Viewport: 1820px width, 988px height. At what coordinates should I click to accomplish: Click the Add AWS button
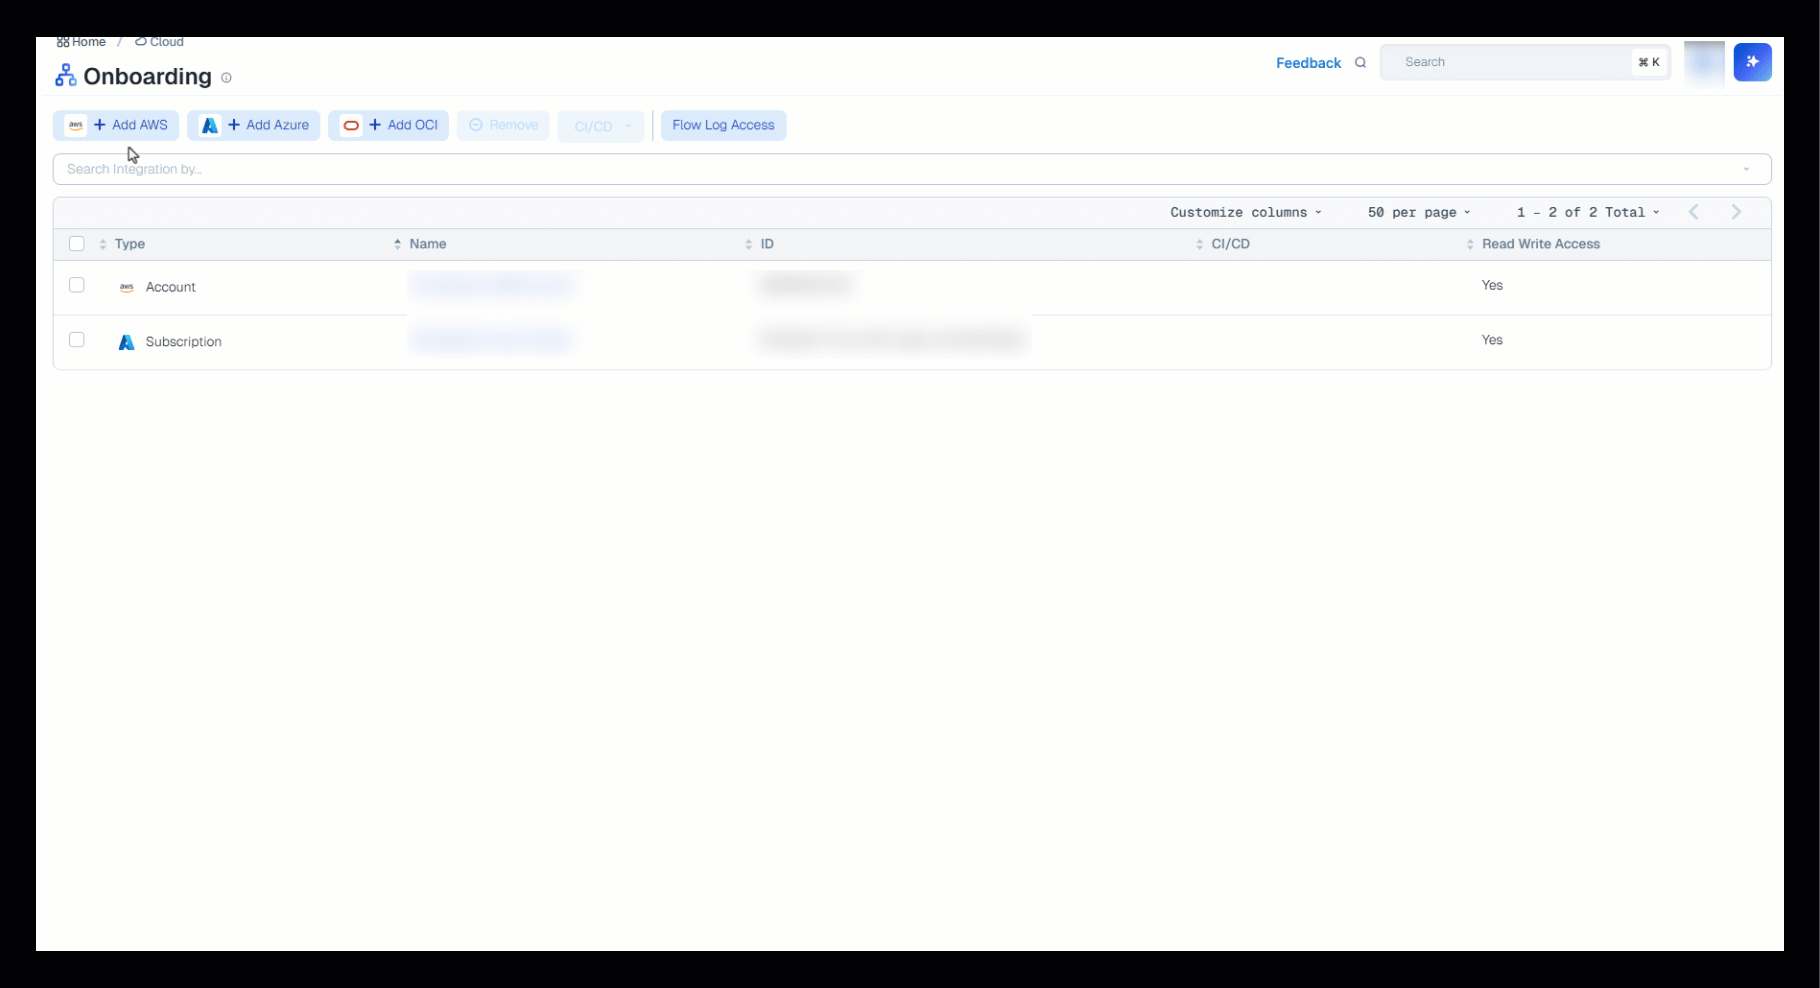pos(116,125)
